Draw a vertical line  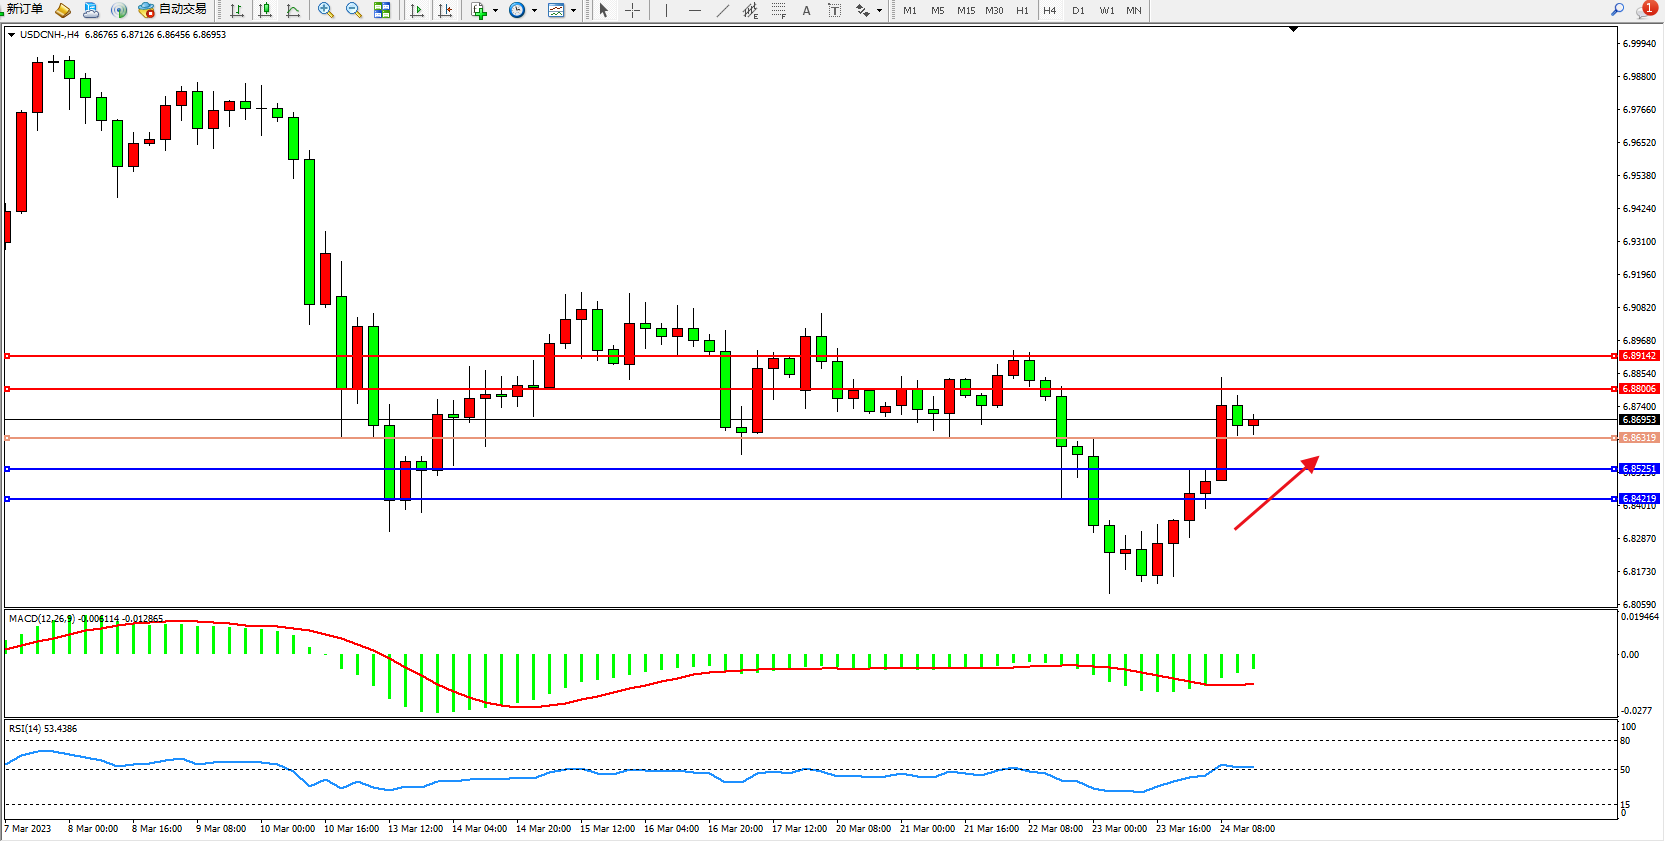tap(666, 10)
